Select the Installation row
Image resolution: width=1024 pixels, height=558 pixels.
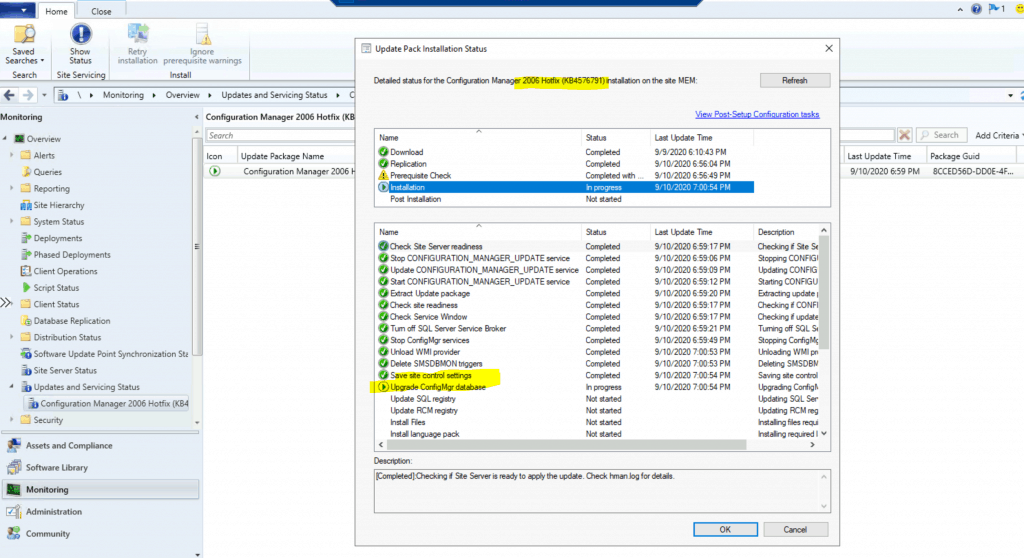[565, 188]
